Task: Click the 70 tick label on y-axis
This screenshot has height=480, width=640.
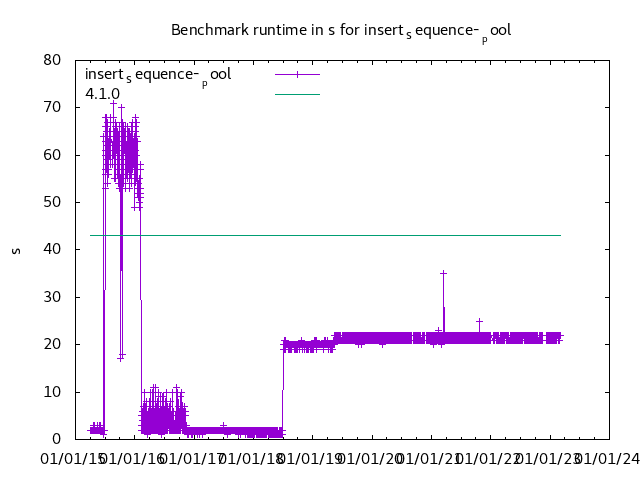Action: point(52,107)
